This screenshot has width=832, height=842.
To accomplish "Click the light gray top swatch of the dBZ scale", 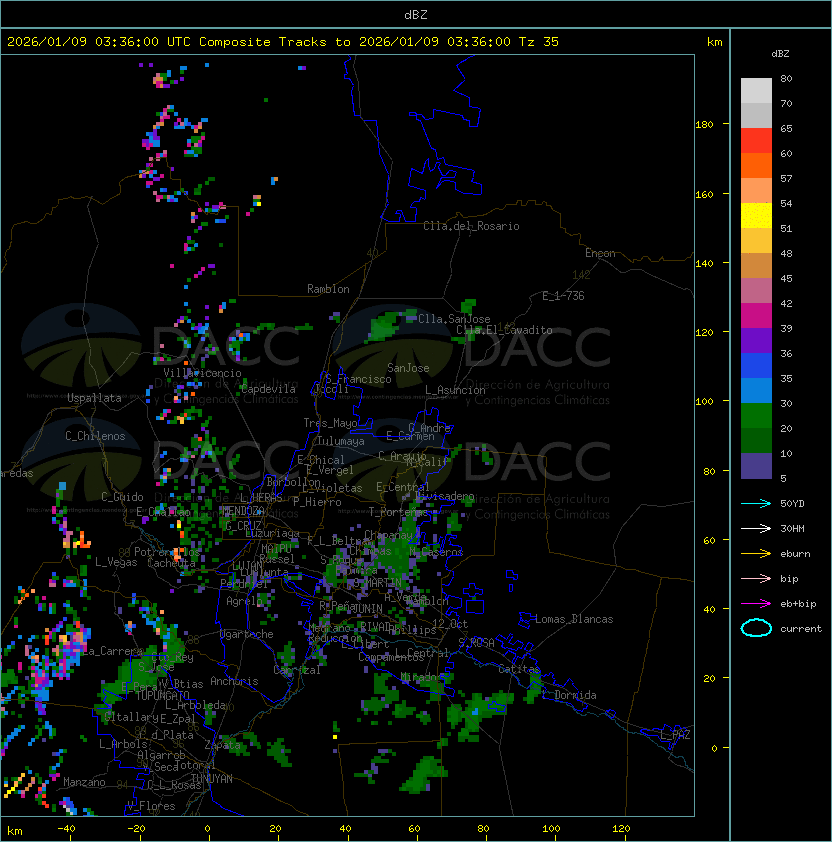I will (x=756, y=90).
